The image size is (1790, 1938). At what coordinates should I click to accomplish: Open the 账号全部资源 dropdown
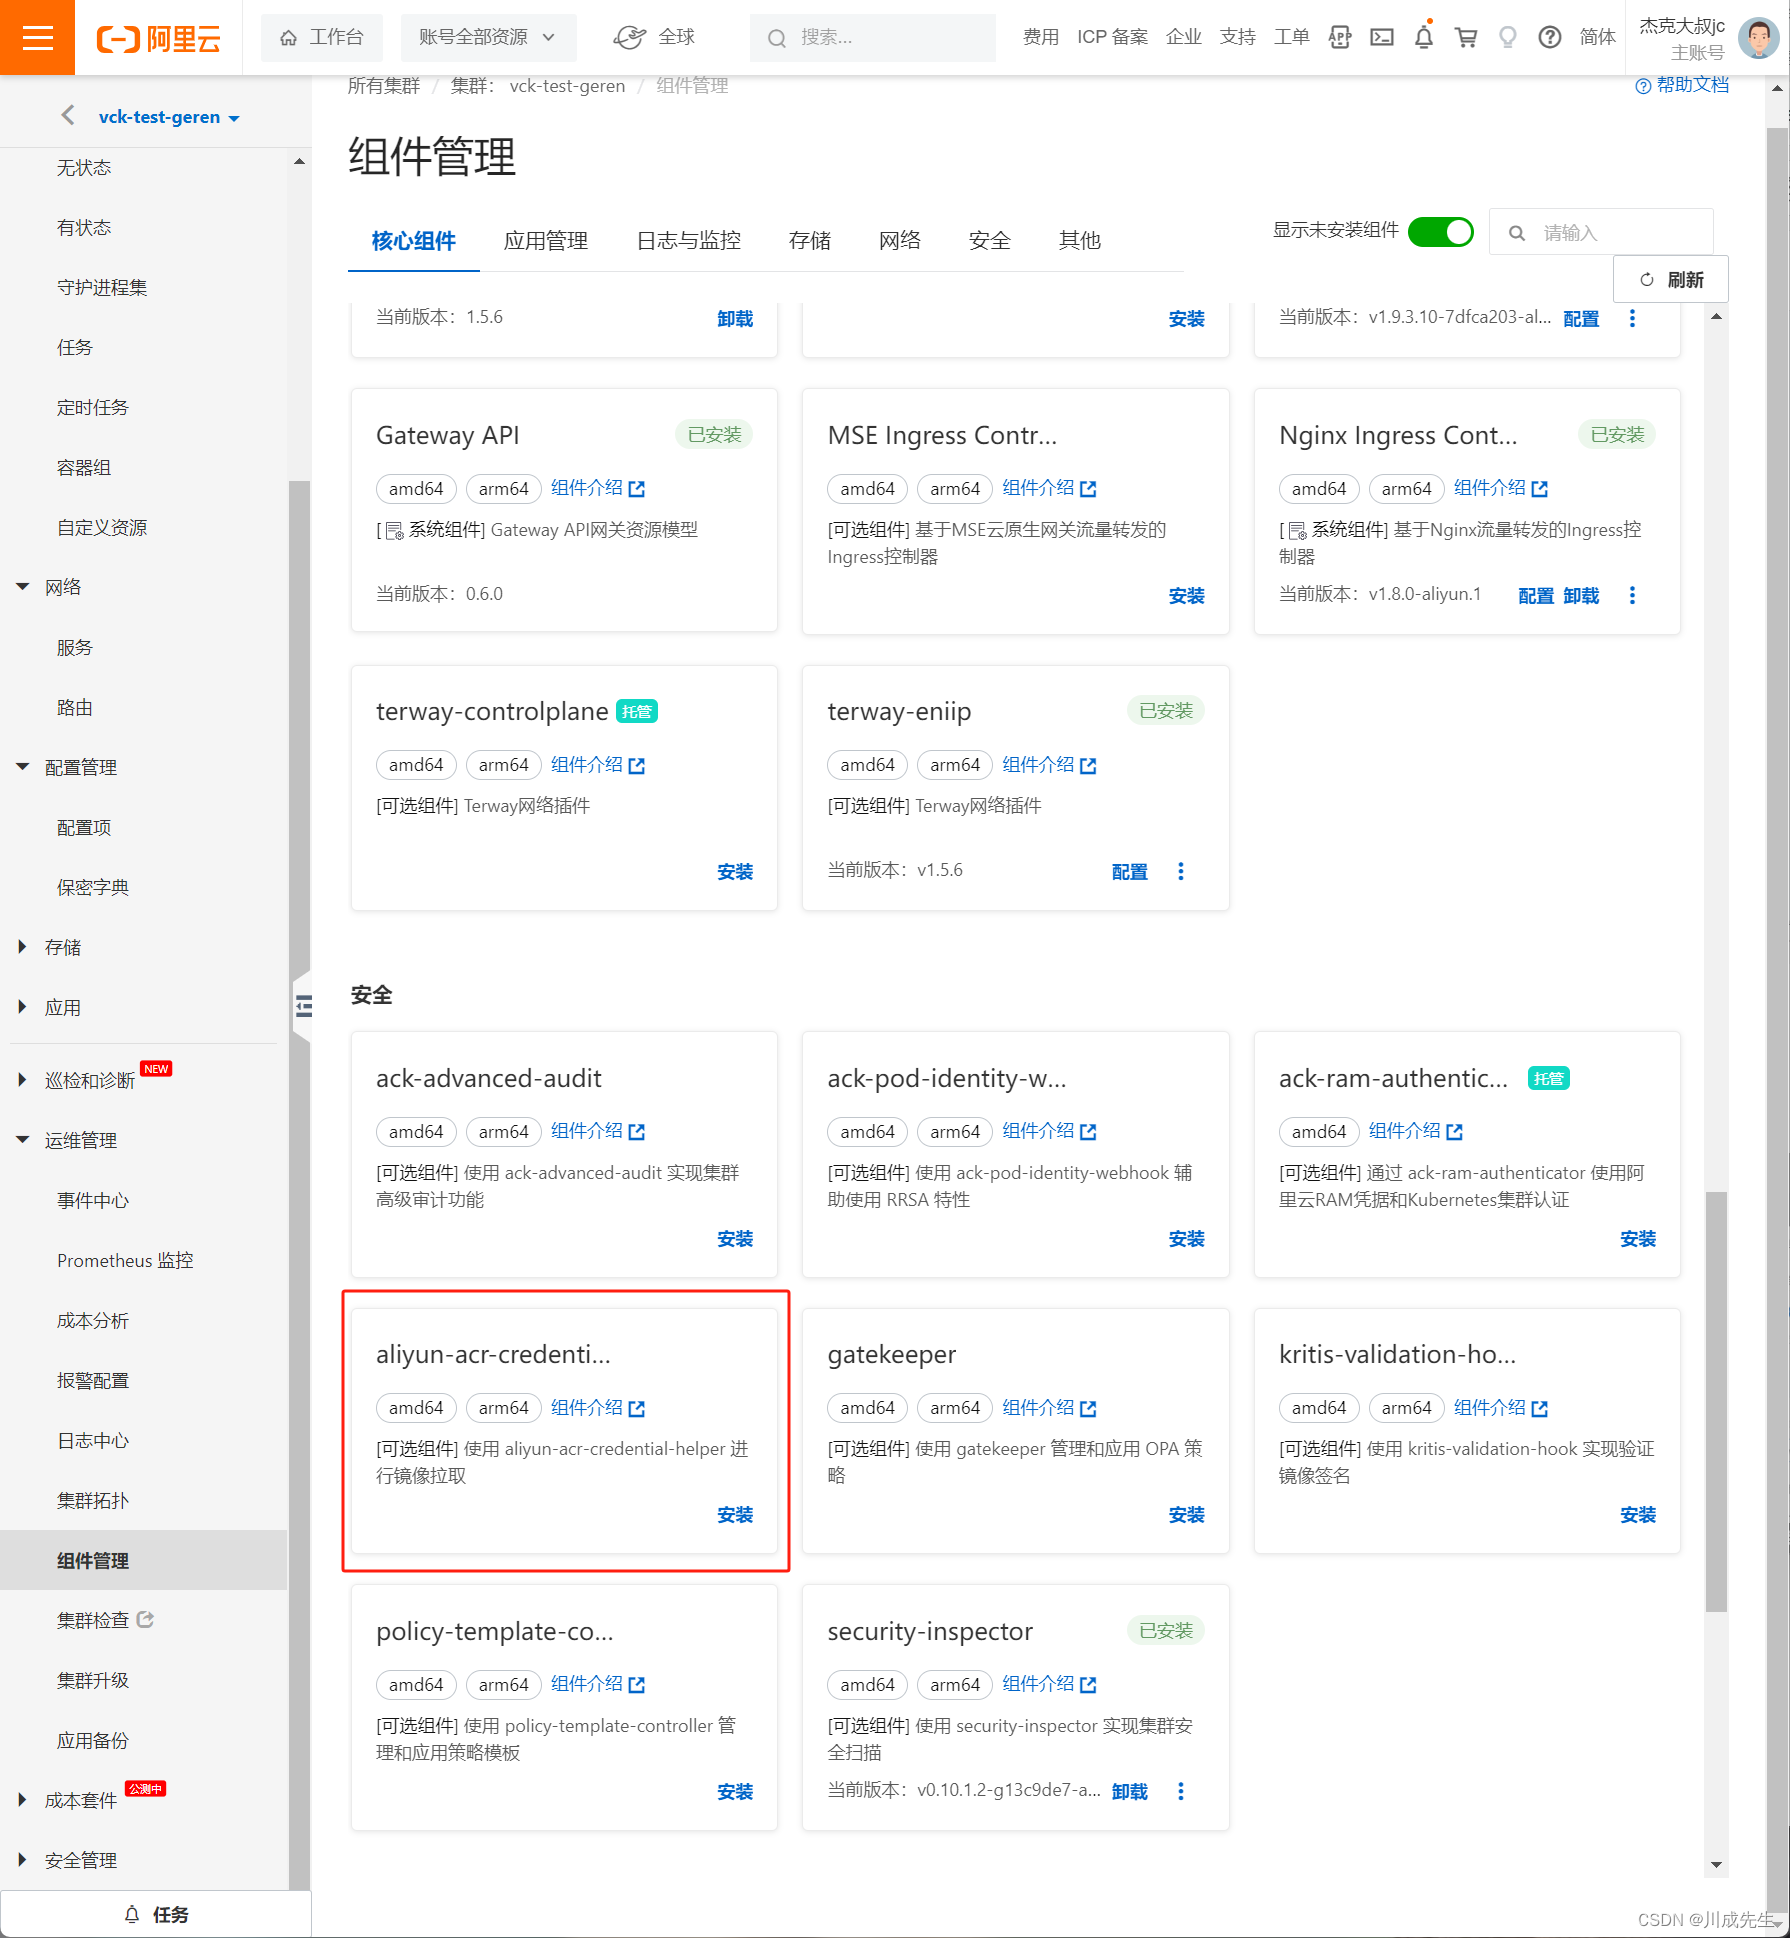[487, 38]
